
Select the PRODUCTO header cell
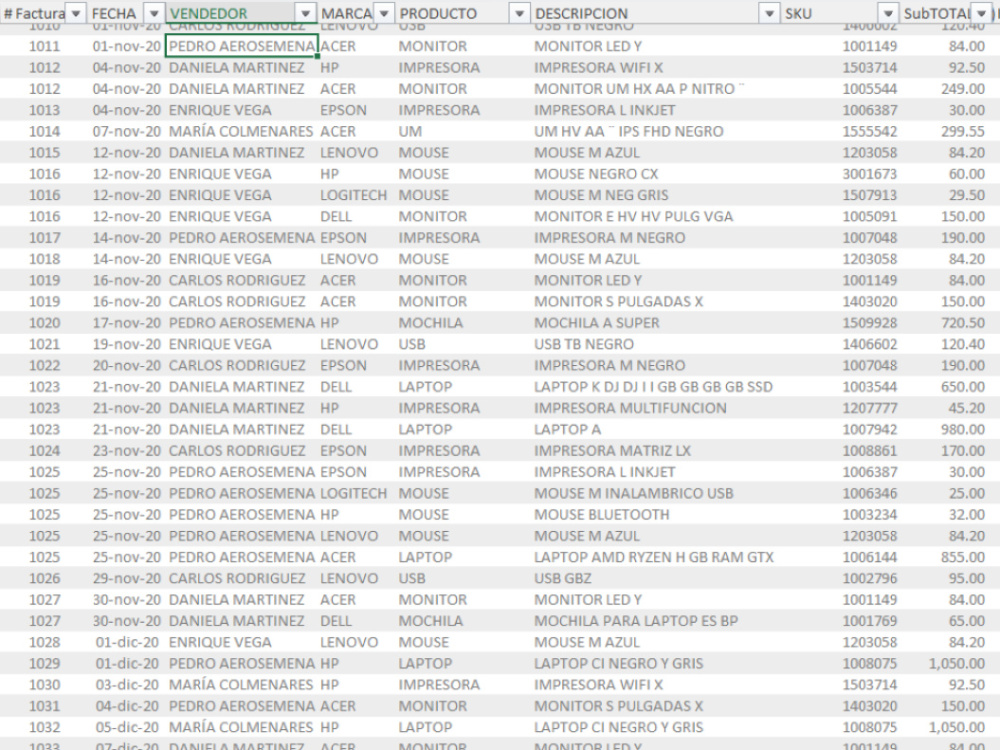coord(463,13)
